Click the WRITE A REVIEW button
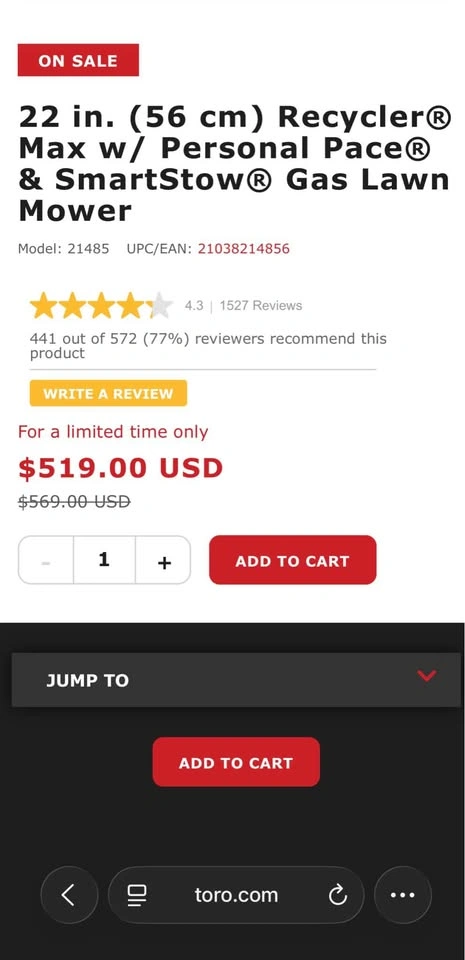Viewport: 465px width, 960px height. (108, 393)
